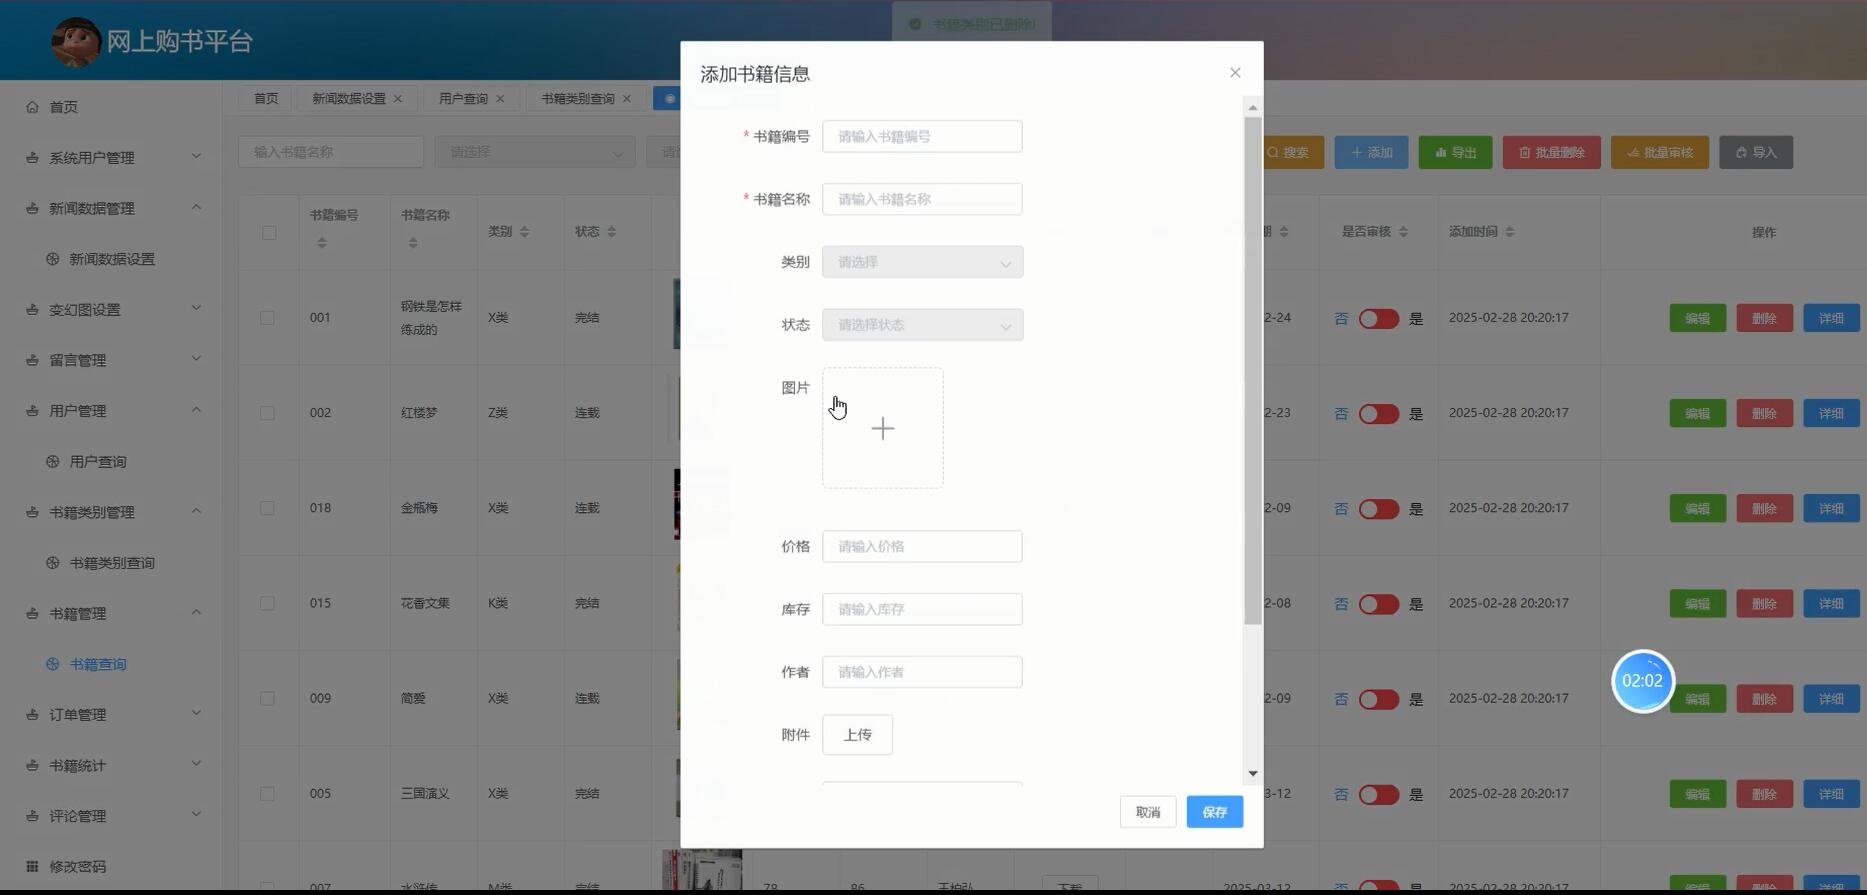Check the row checkbox for book 009
Viewport: 1867px width, 895px height.
click(267, 699)
